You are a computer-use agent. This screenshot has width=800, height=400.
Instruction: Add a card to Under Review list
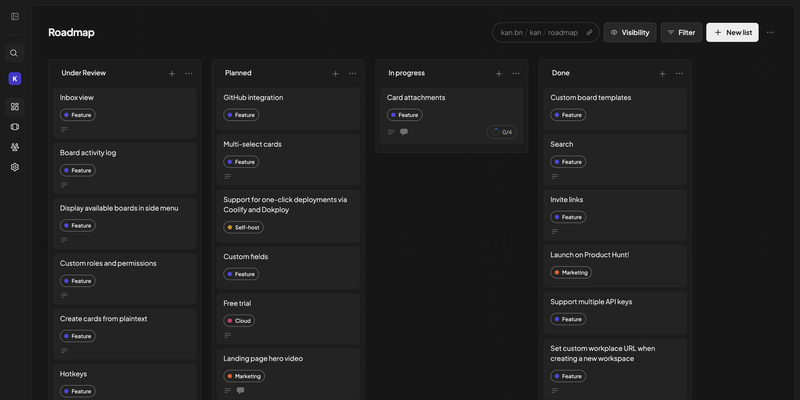tap(172, 73)
